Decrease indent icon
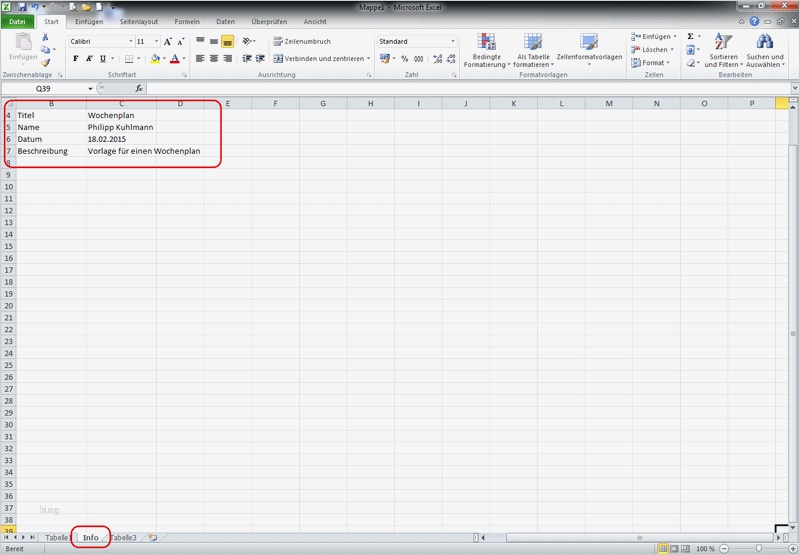Screen dimensions: 800x555 pyautogui.click(x=247, y=59)
